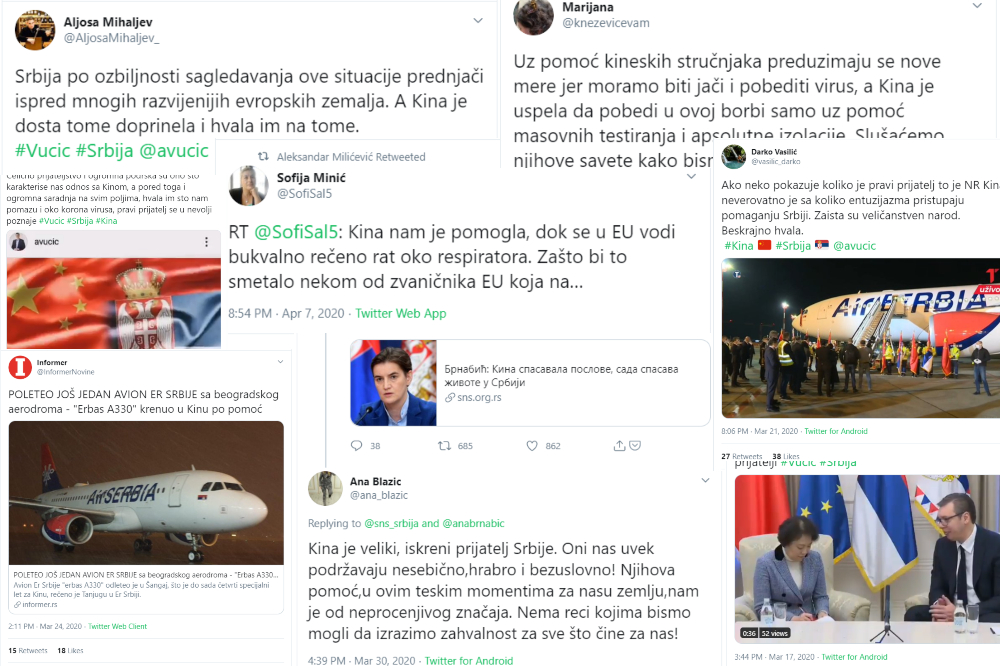Expand the chevron on the Informer tweet
This screenshot has width=1000, height=666.
coord(280,362)
